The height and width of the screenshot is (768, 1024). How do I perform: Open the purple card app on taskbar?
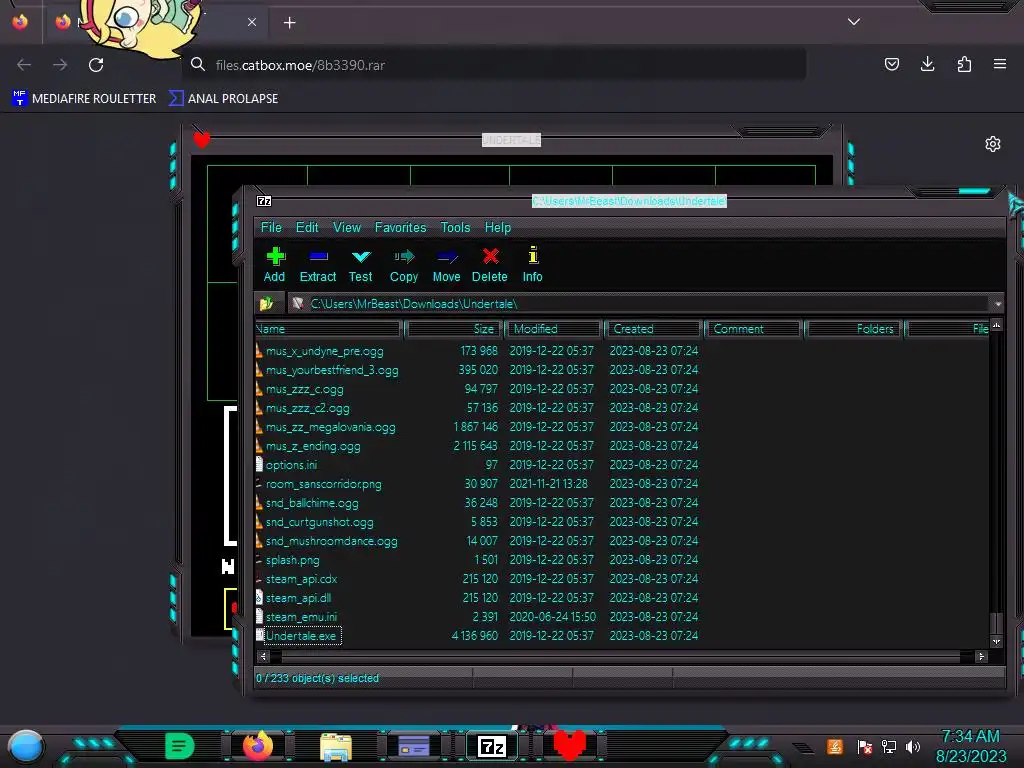(x=413, y=746)
